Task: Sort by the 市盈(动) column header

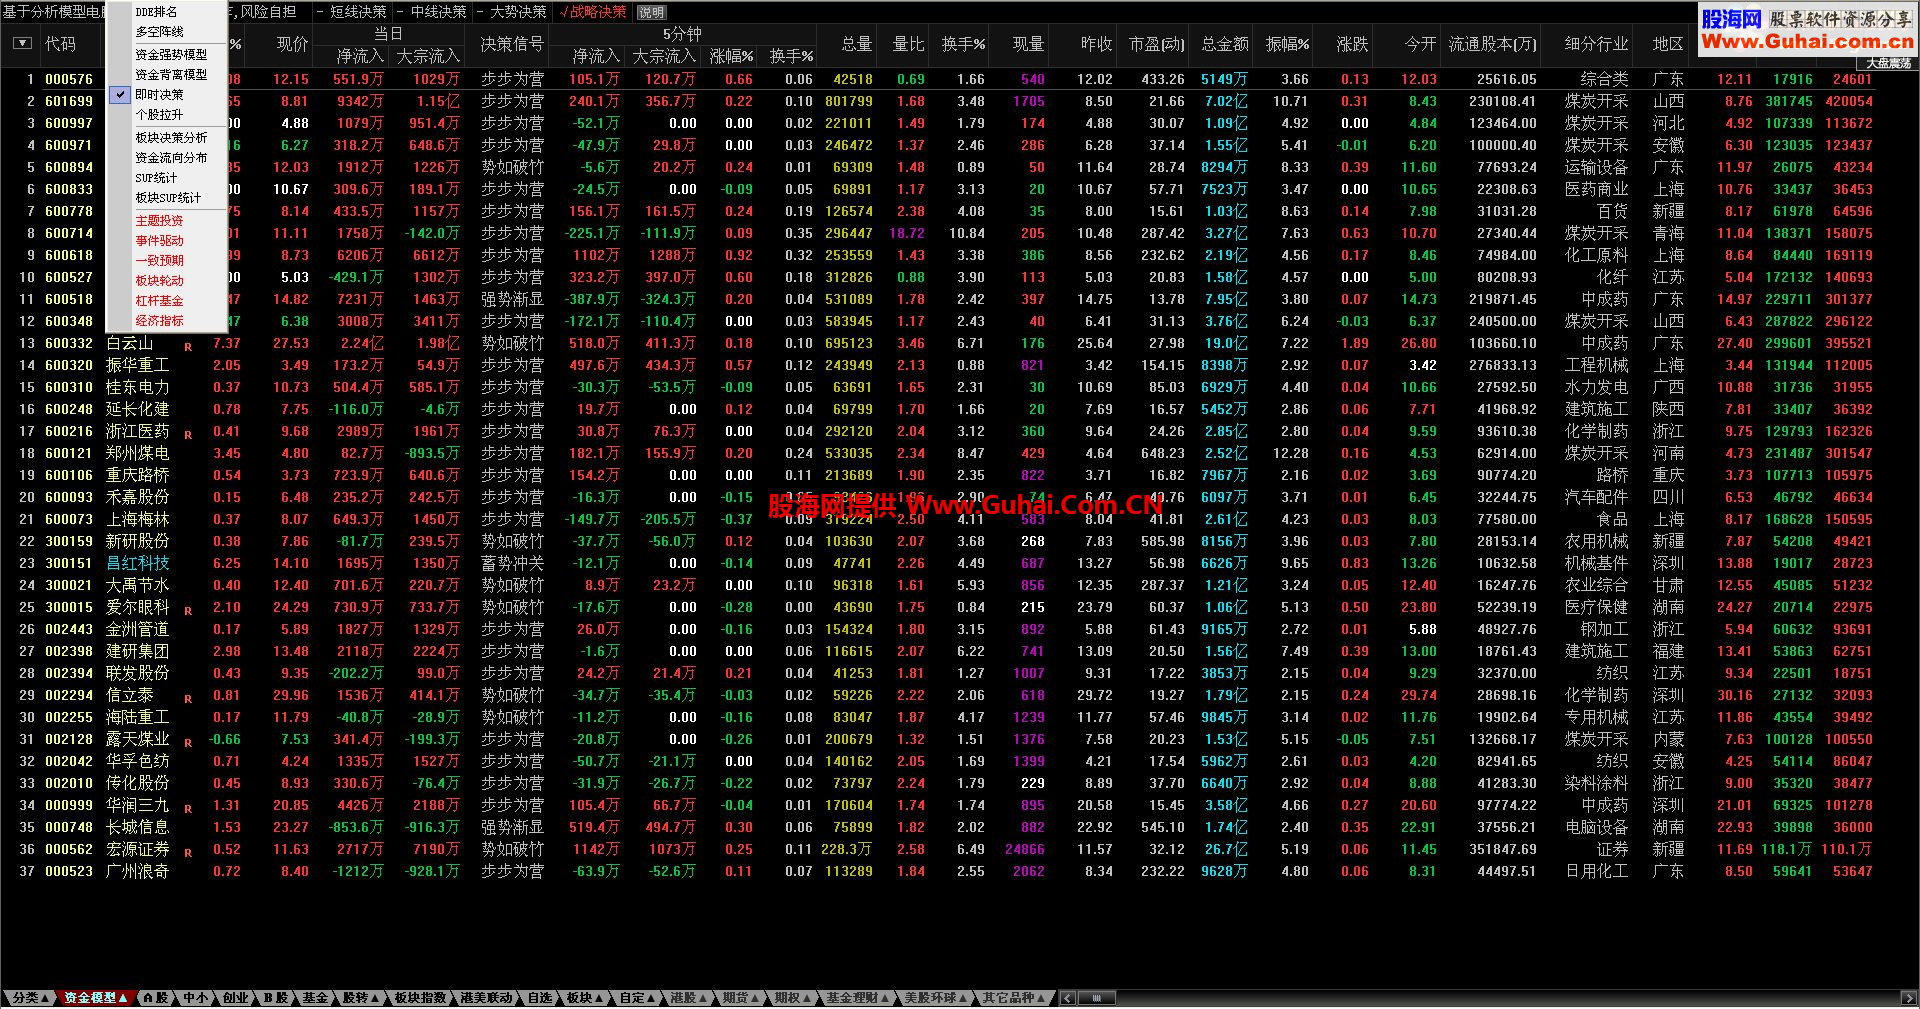Action: 1156,44
